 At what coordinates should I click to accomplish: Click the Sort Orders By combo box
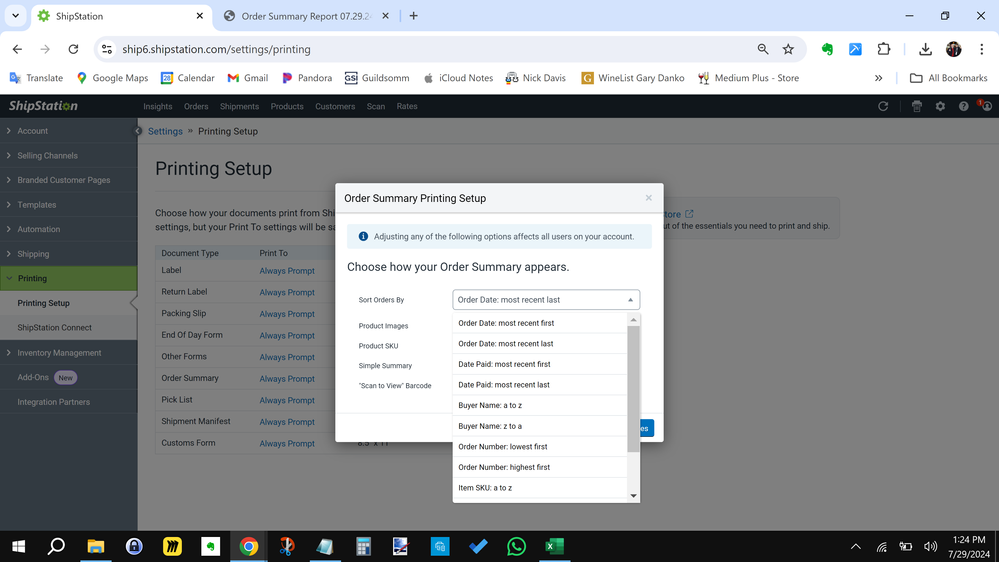coord(545,300)
